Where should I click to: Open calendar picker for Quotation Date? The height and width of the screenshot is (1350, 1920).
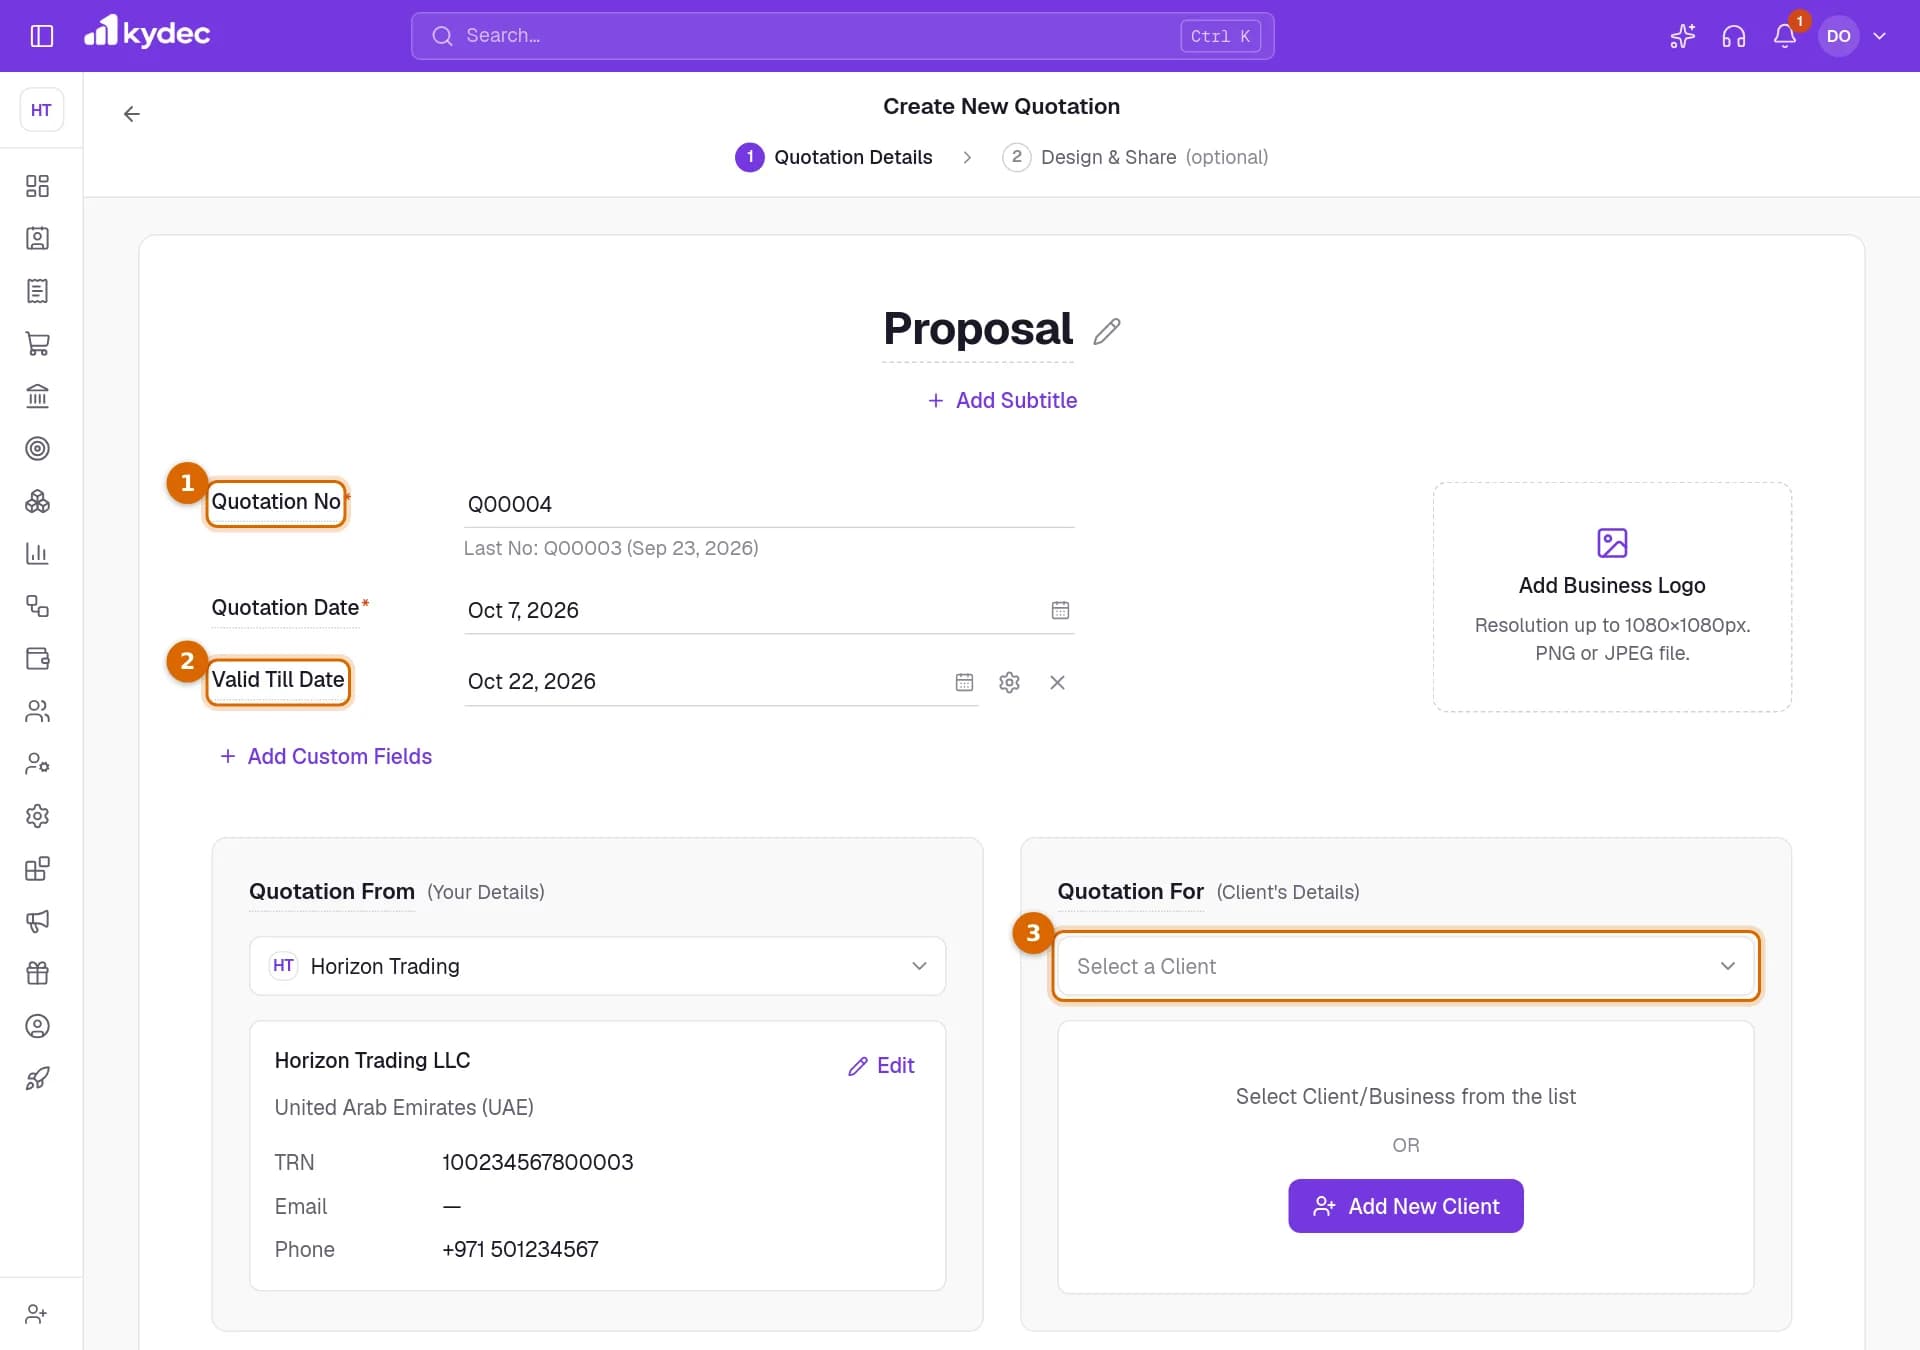(x=1060, y=610)
